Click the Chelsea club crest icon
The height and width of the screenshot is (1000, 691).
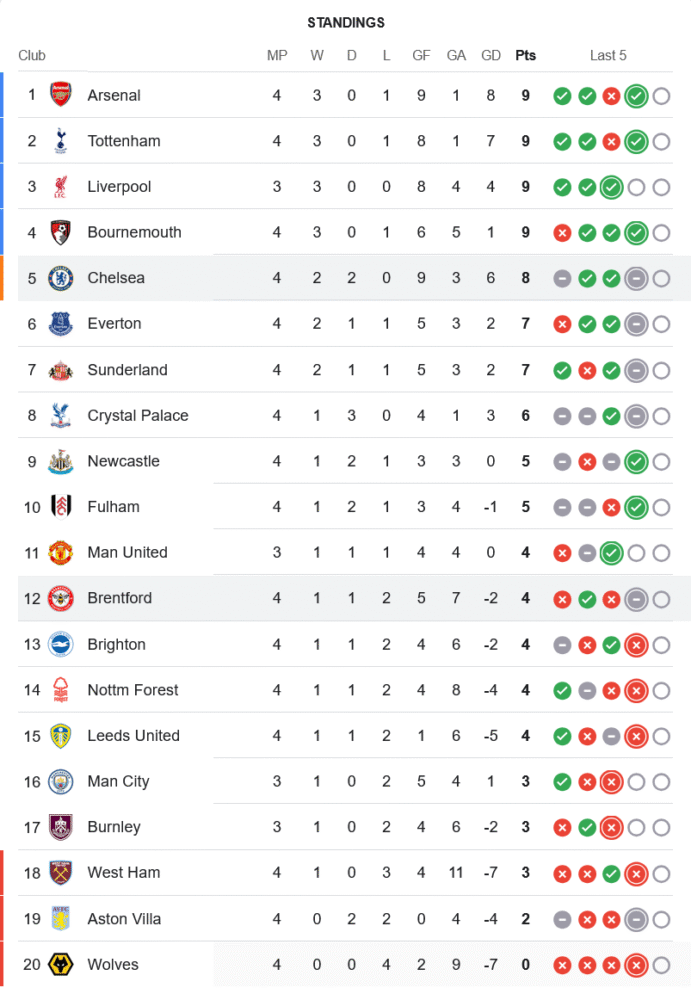[x=61, y=278]
